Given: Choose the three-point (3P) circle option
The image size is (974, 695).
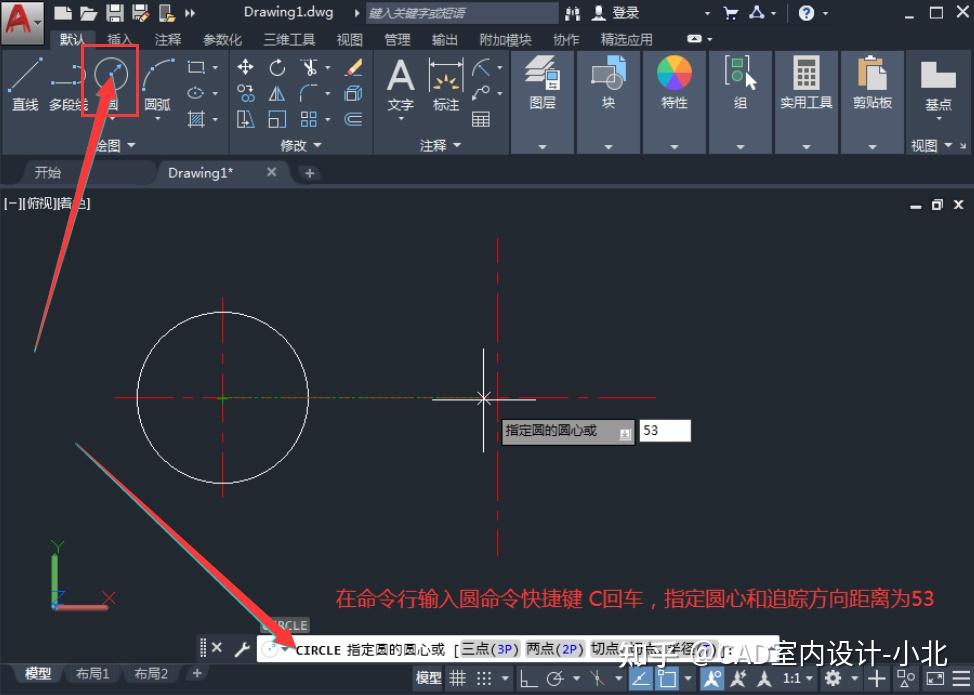Looking at the screenshot, I should (491, 650).
